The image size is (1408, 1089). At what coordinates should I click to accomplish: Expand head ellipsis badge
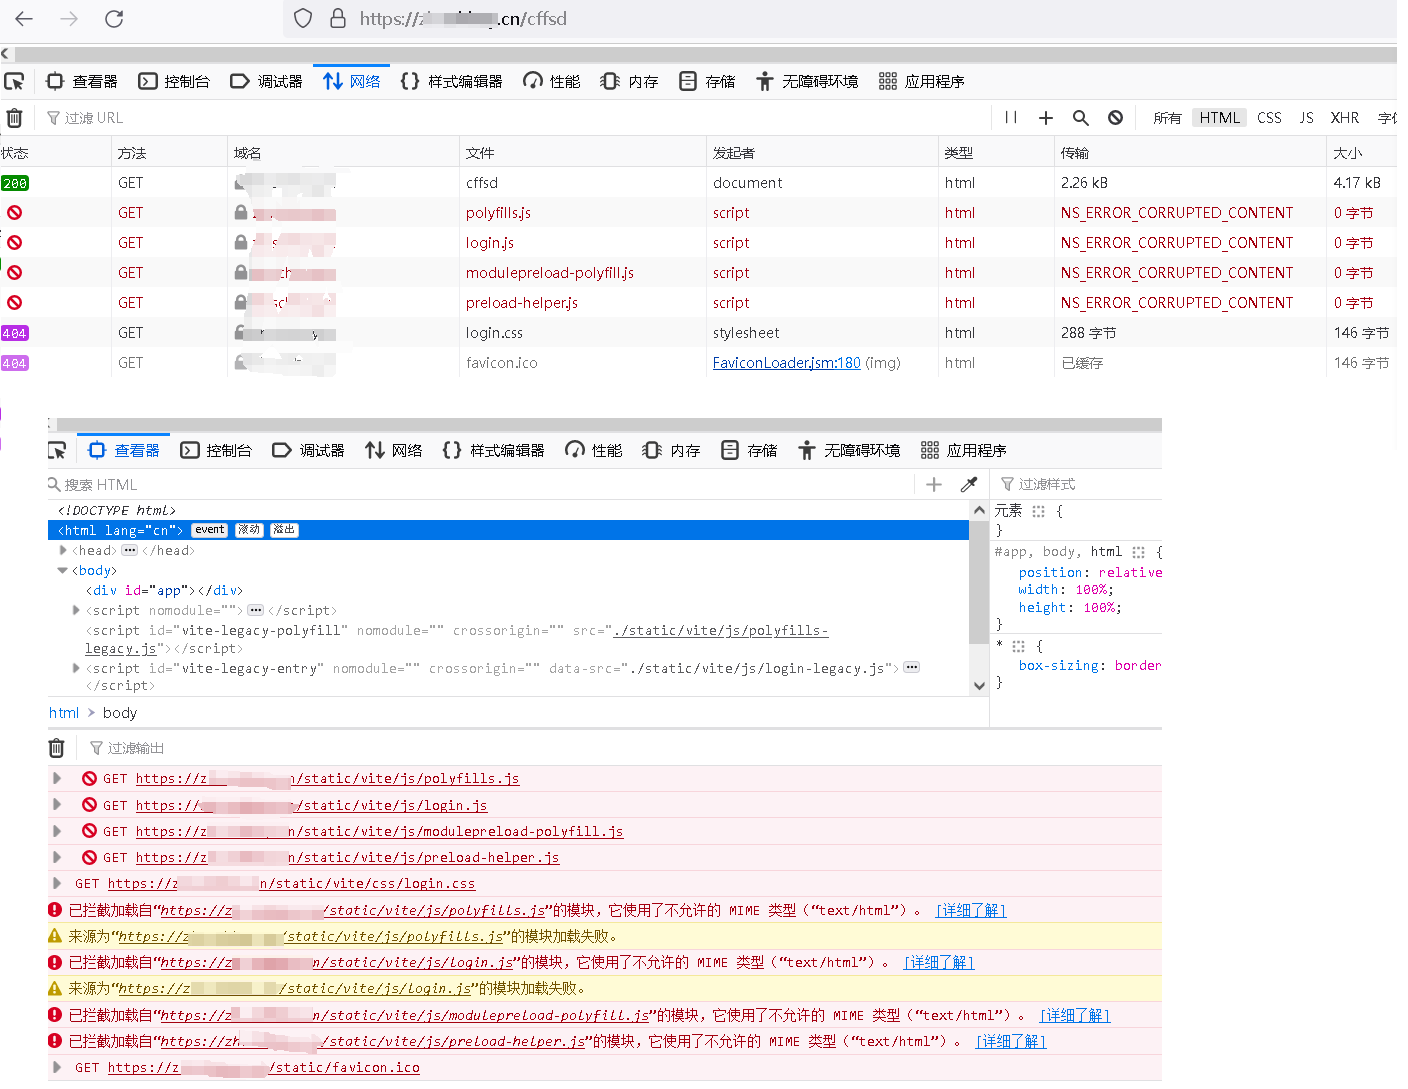[x=130, y=551]
